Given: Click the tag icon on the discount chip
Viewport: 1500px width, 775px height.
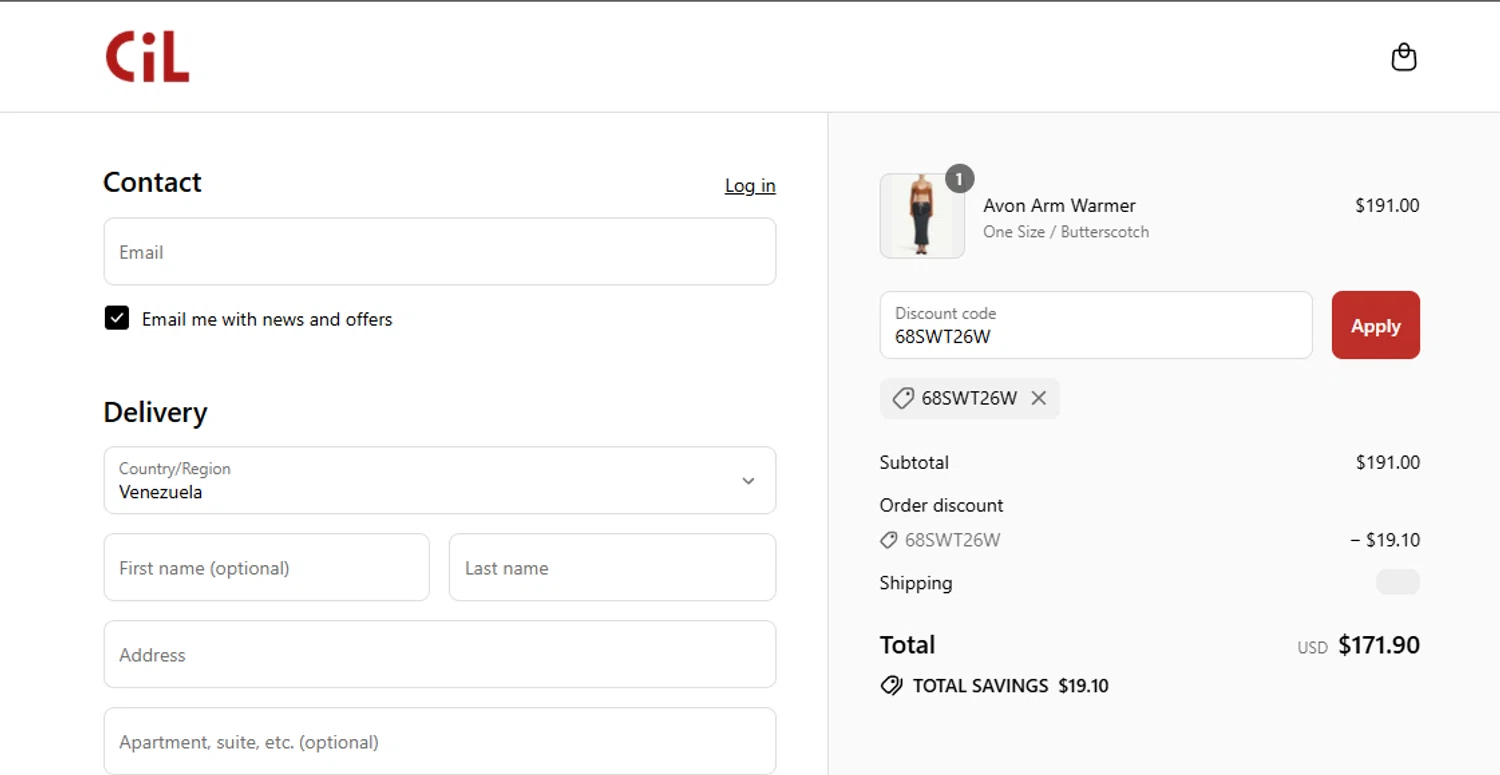Looking at the screenshot, I should coord(903,398).
